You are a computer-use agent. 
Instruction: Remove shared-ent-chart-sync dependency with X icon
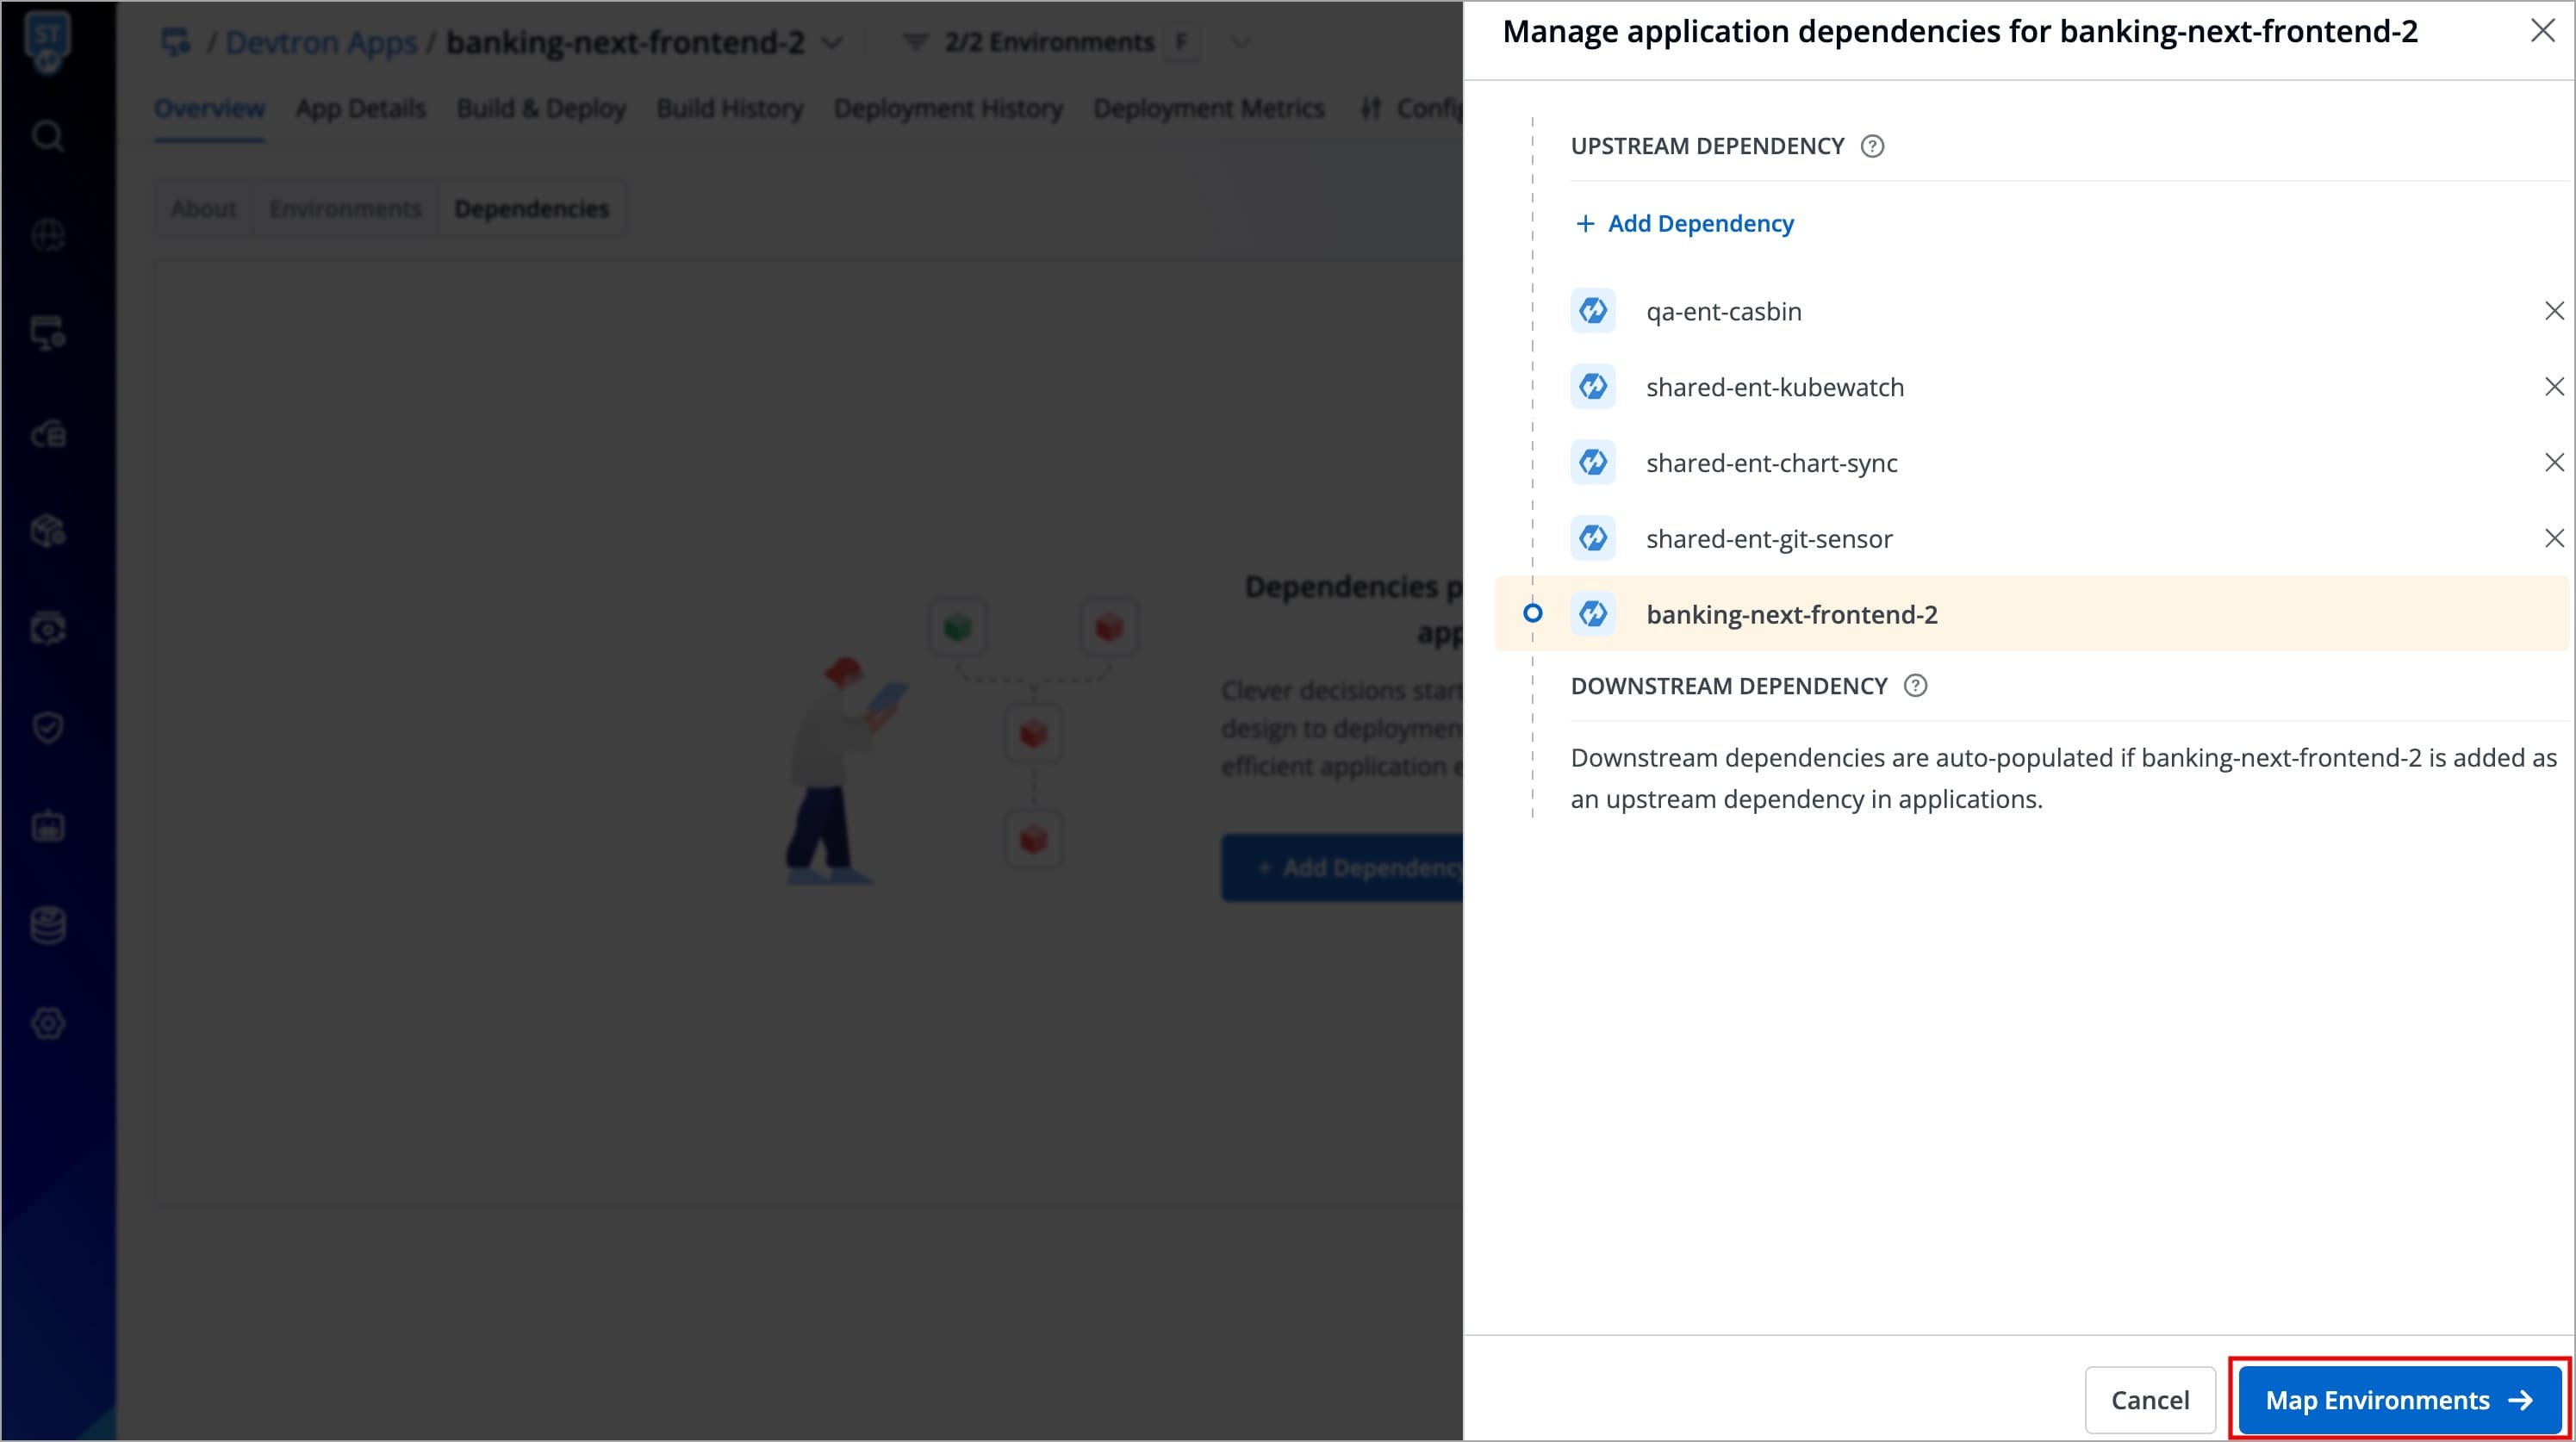click(x=2554, y=463)
